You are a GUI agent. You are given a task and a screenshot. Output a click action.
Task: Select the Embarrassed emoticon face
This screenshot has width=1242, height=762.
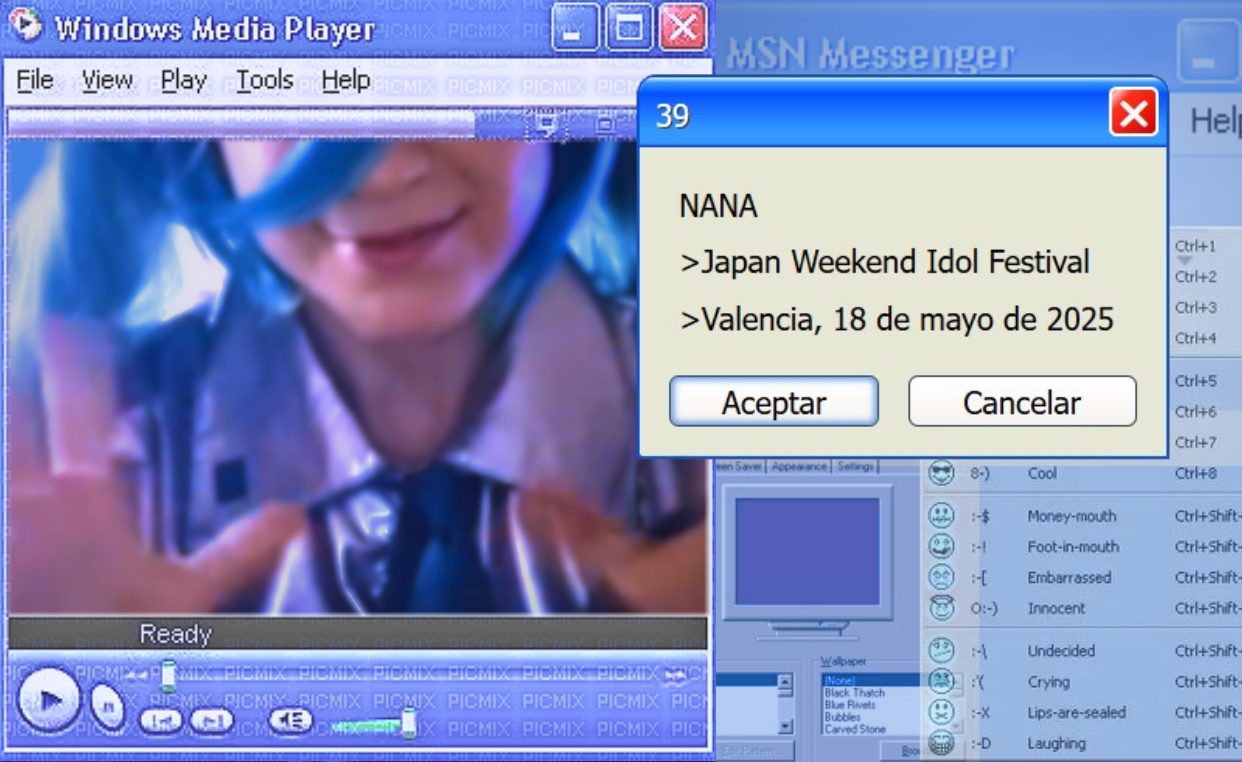tap(941, 577)
